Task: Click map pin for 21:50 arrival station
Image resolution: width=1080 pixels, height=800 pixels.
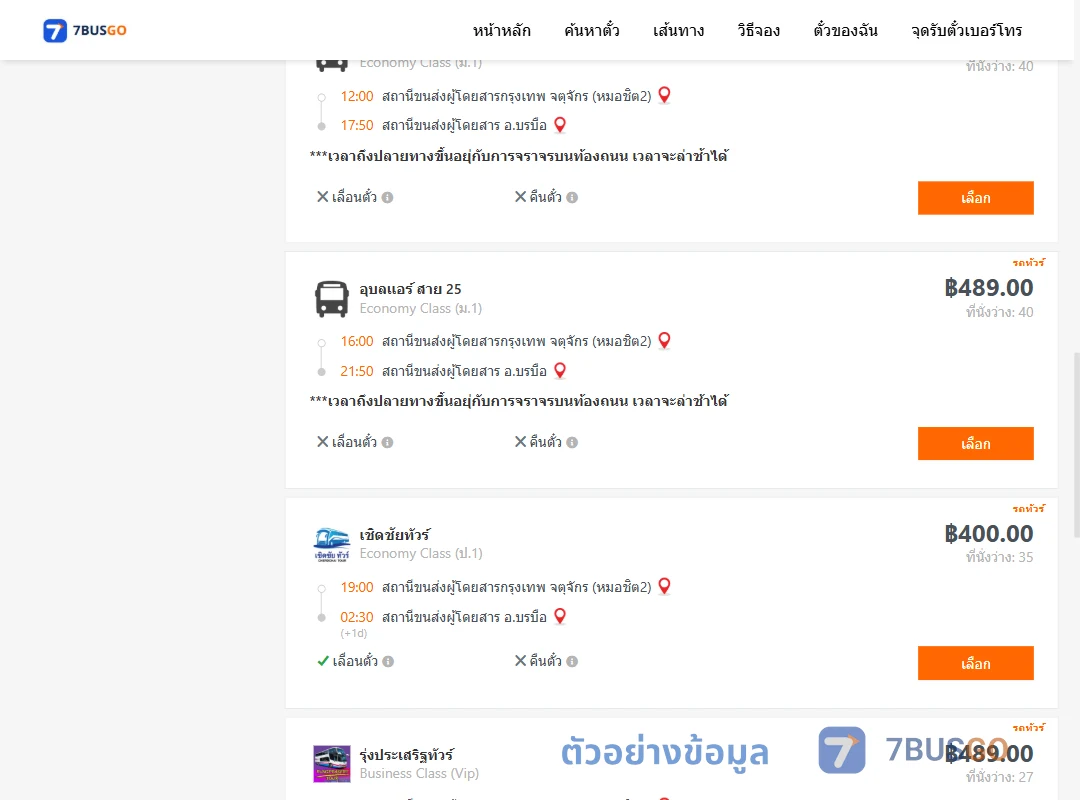Action: [560, 371]
